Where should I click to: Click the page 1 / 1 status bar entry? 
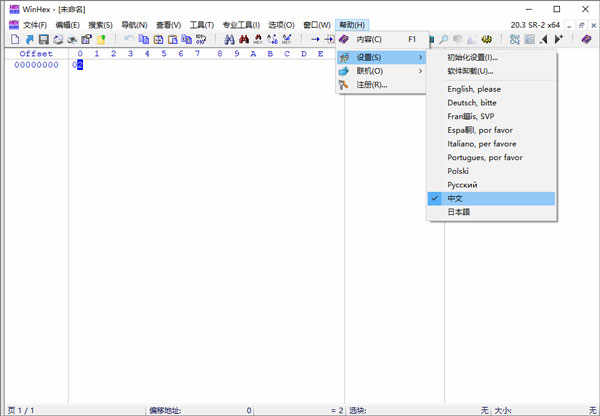click(x=21, y=411)
